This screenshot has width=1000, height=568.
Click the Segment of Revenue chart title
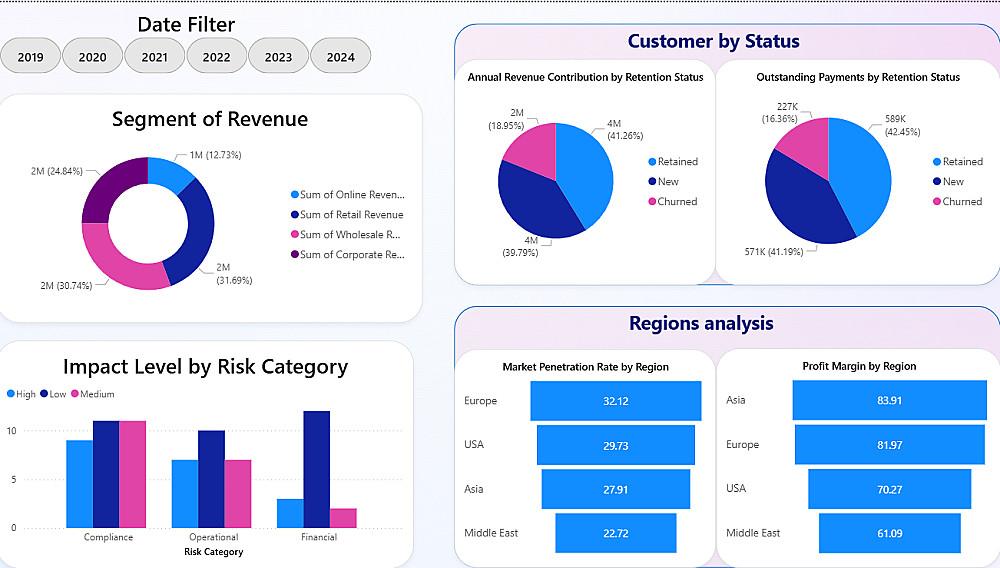point(210,119)
